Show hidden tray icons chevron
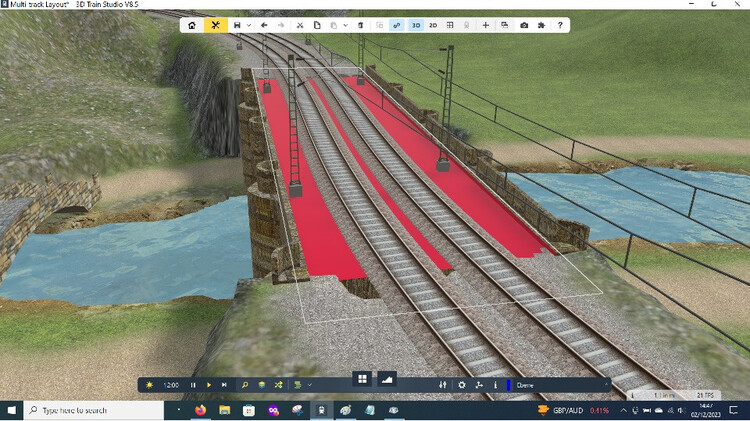This screenshot has height=421, width=750. tap(623, 410)
